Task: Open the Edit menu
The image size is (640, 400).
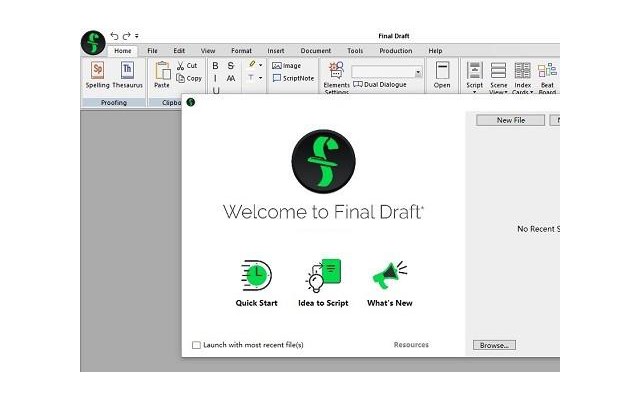Action: coord(179,51)
